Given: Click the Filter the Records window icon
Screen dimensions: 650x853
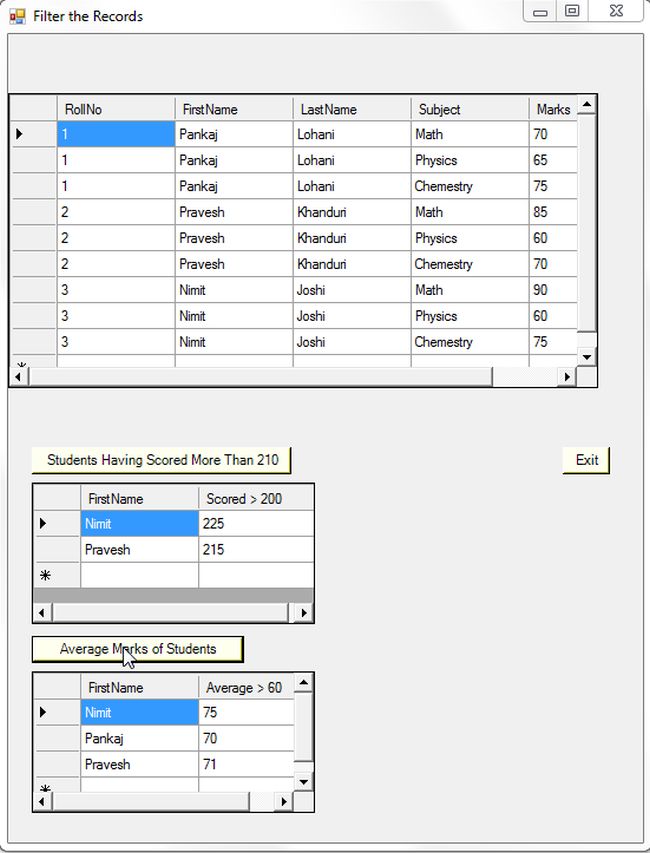Looking at the screenshot, I should point(17,16).
